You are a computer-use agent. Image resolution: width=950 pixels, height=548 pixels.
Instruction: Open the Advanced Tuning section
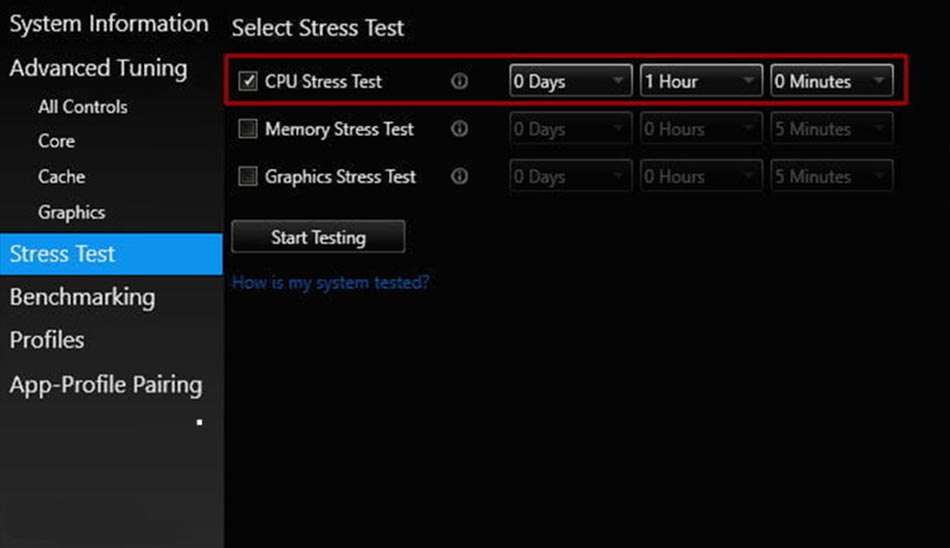pos(98,68)
